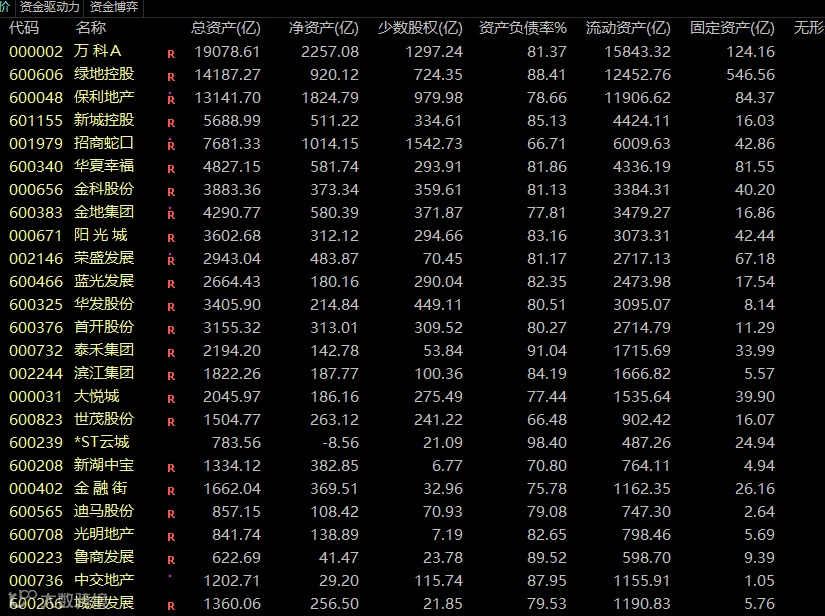Select stock name 新城控股

104,120
